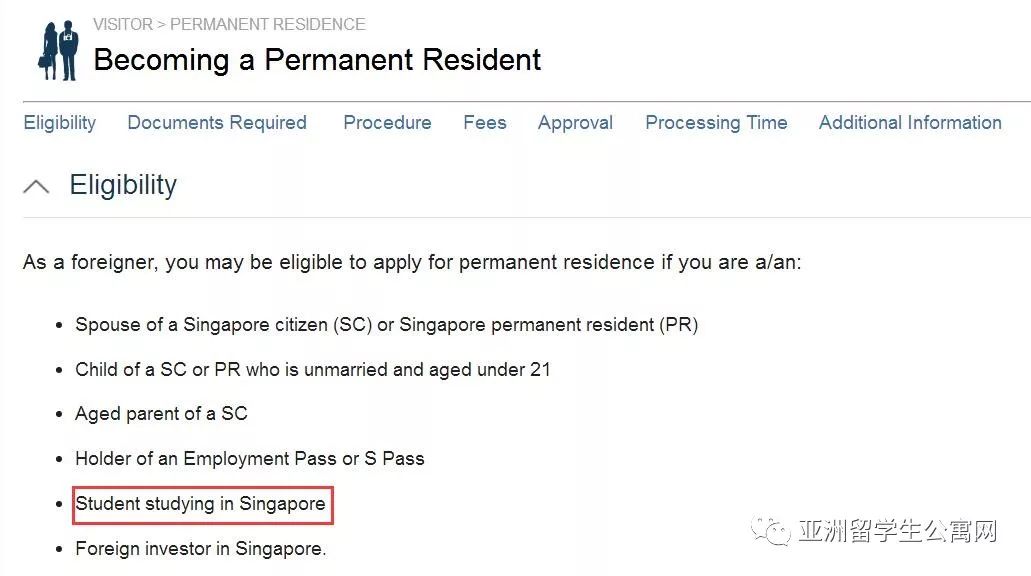Select the highlighted Student studying in Singapore item

tap(201, 504)
